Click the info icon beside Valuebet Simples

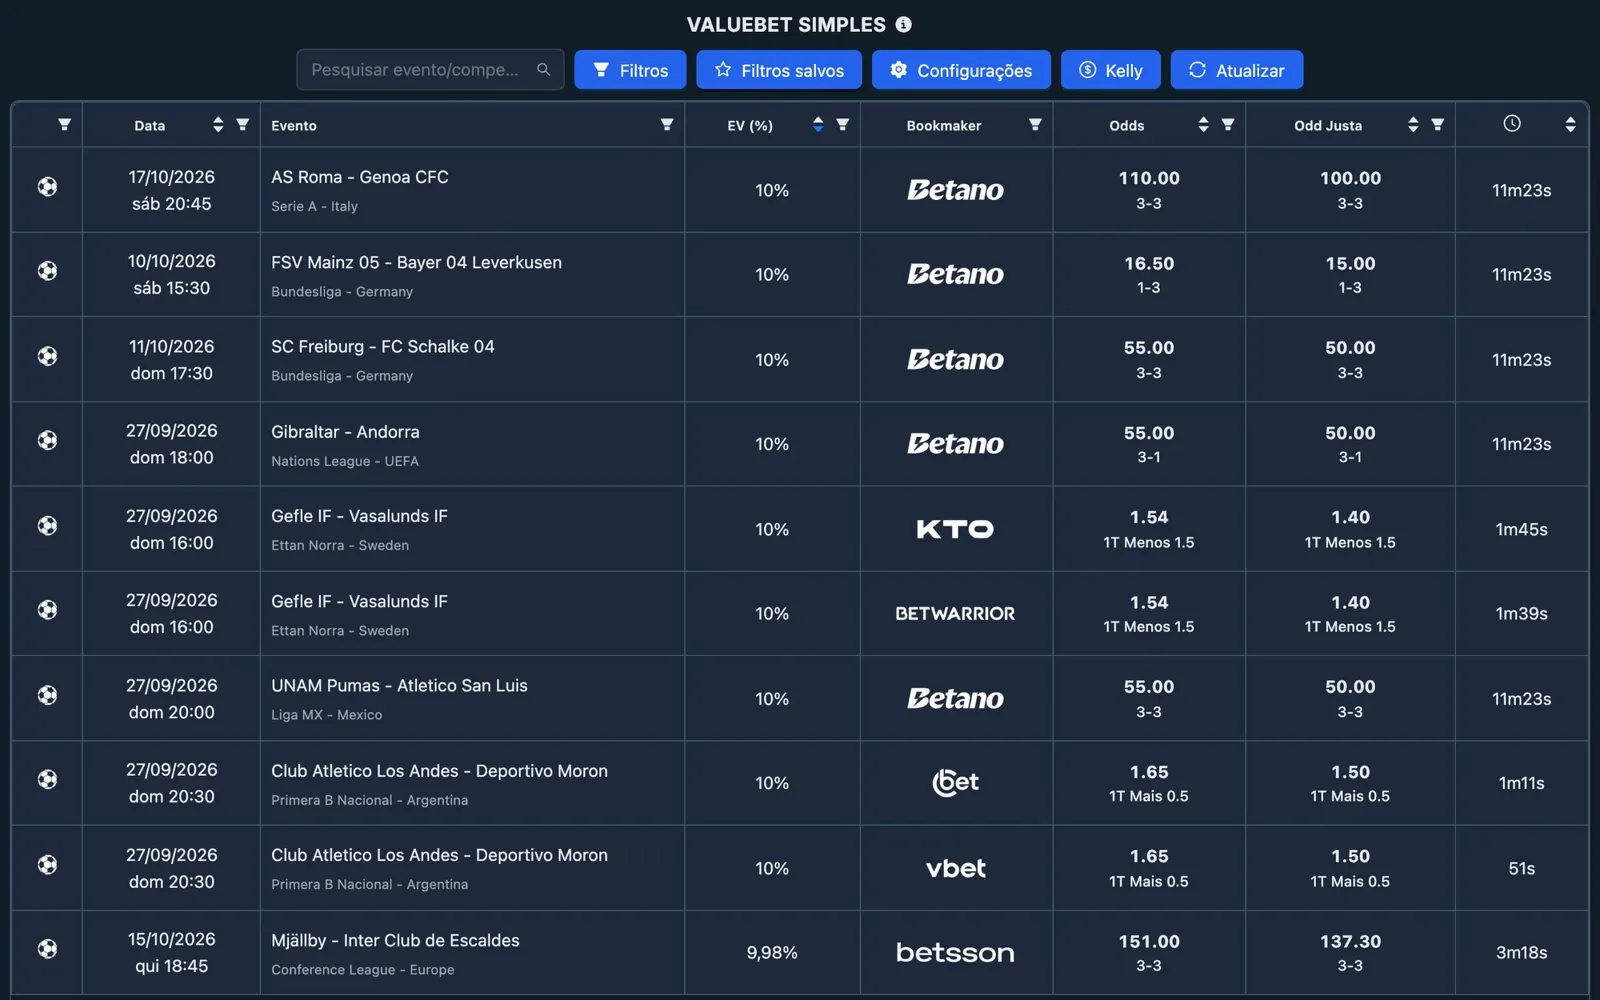tap(903, 24)
